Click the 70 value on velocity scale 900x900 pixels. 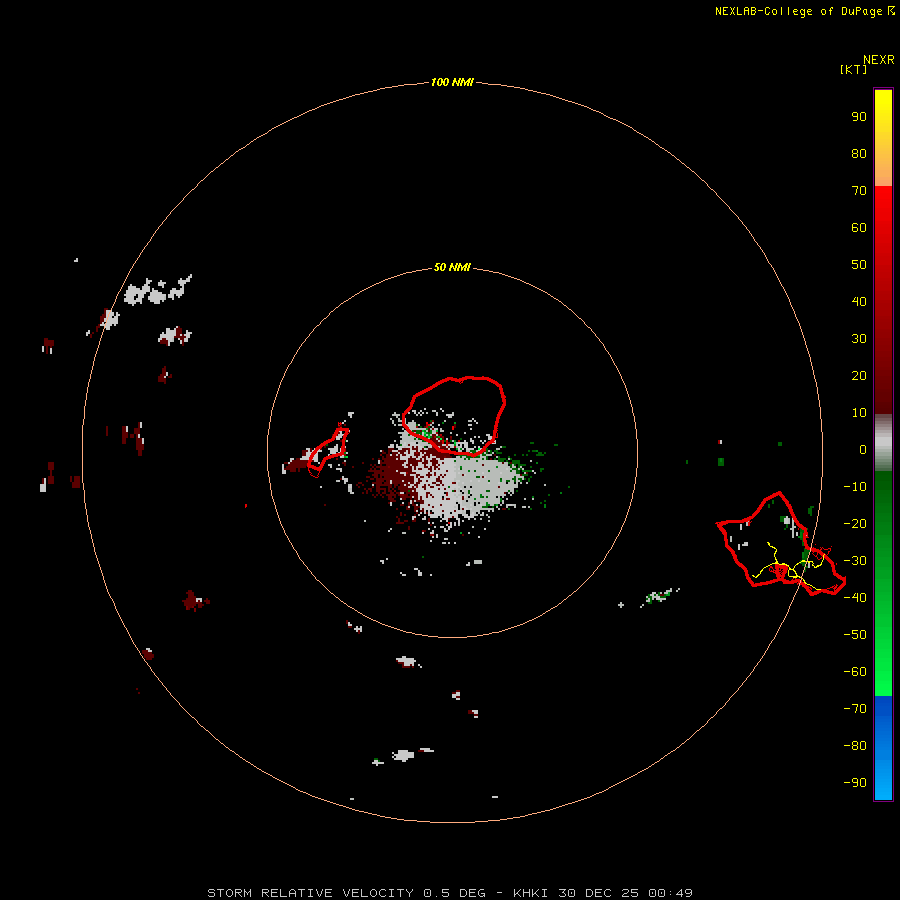click(859, 191)
